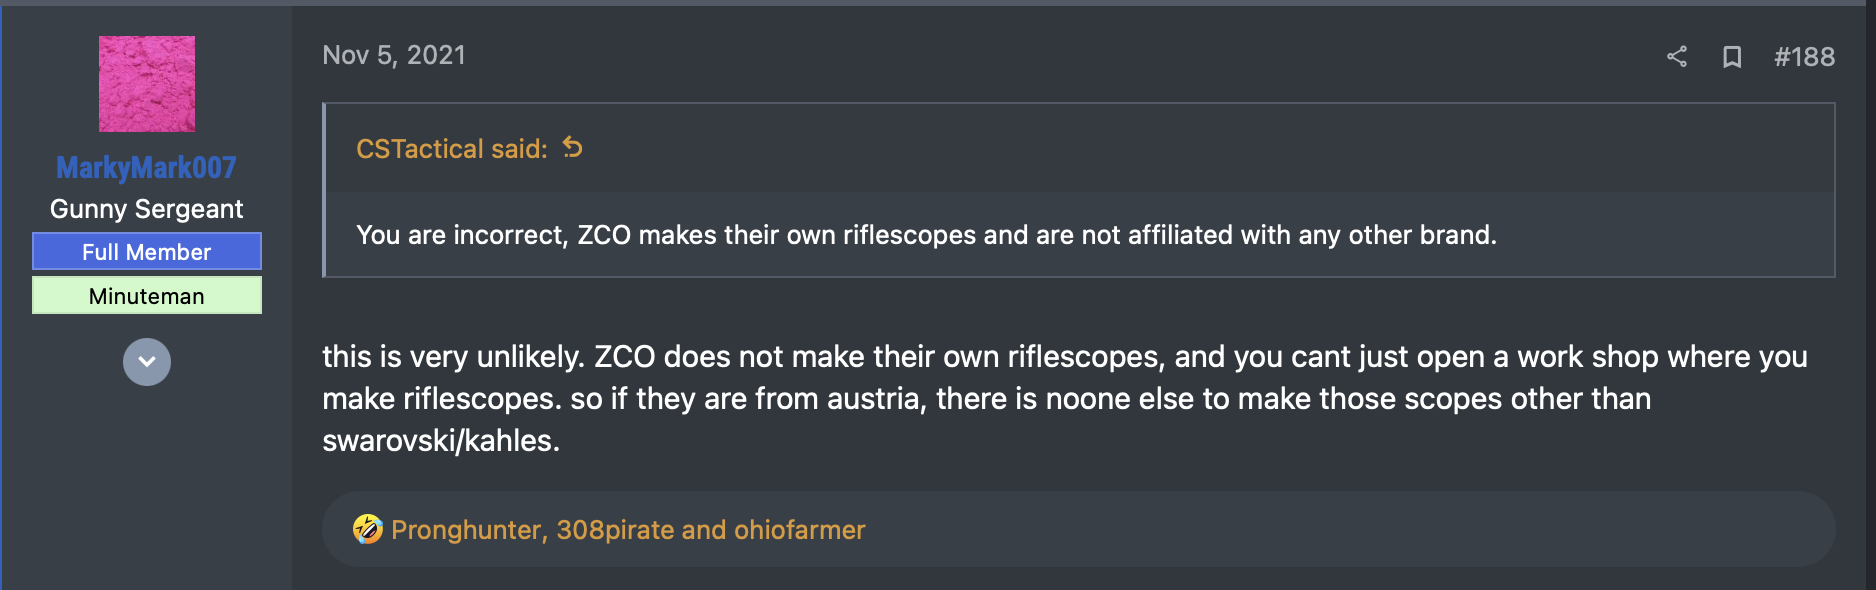Expand user details chevron below Minuteman
The height and width of the screenshot is (590, 1876).
click(147, 362)
